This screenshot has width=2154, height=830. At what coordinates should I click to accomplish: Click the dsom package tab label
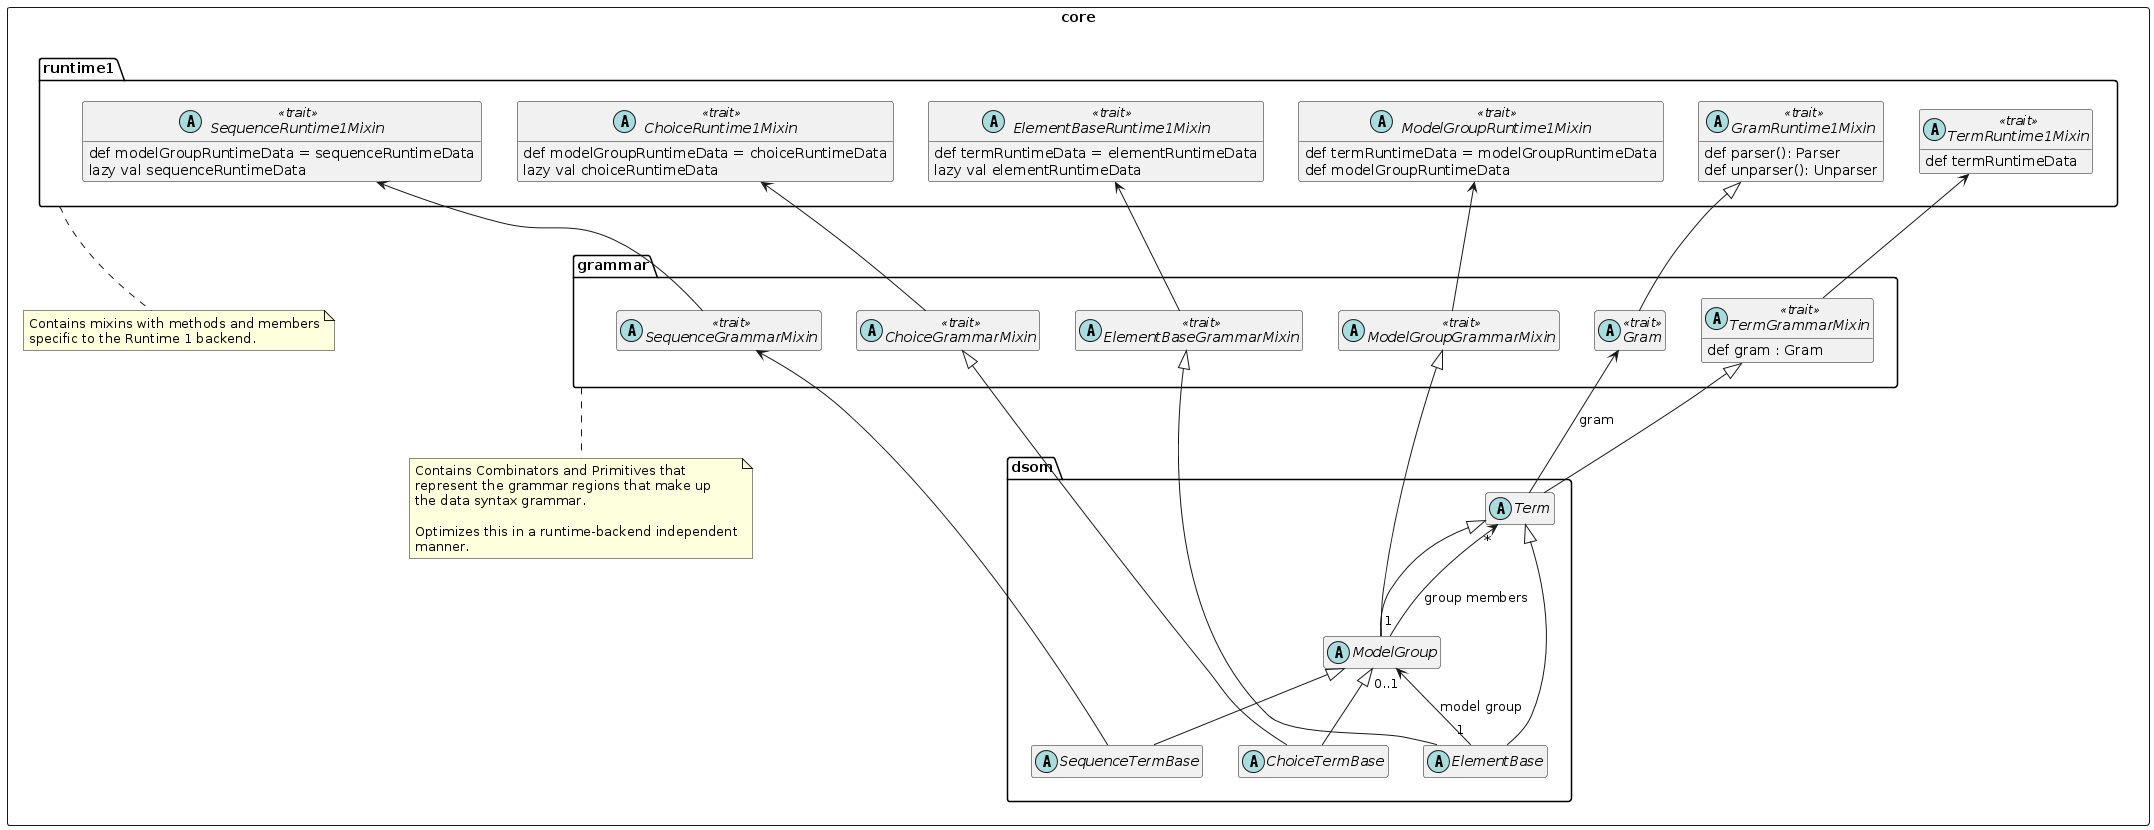tap(1031, 466)
